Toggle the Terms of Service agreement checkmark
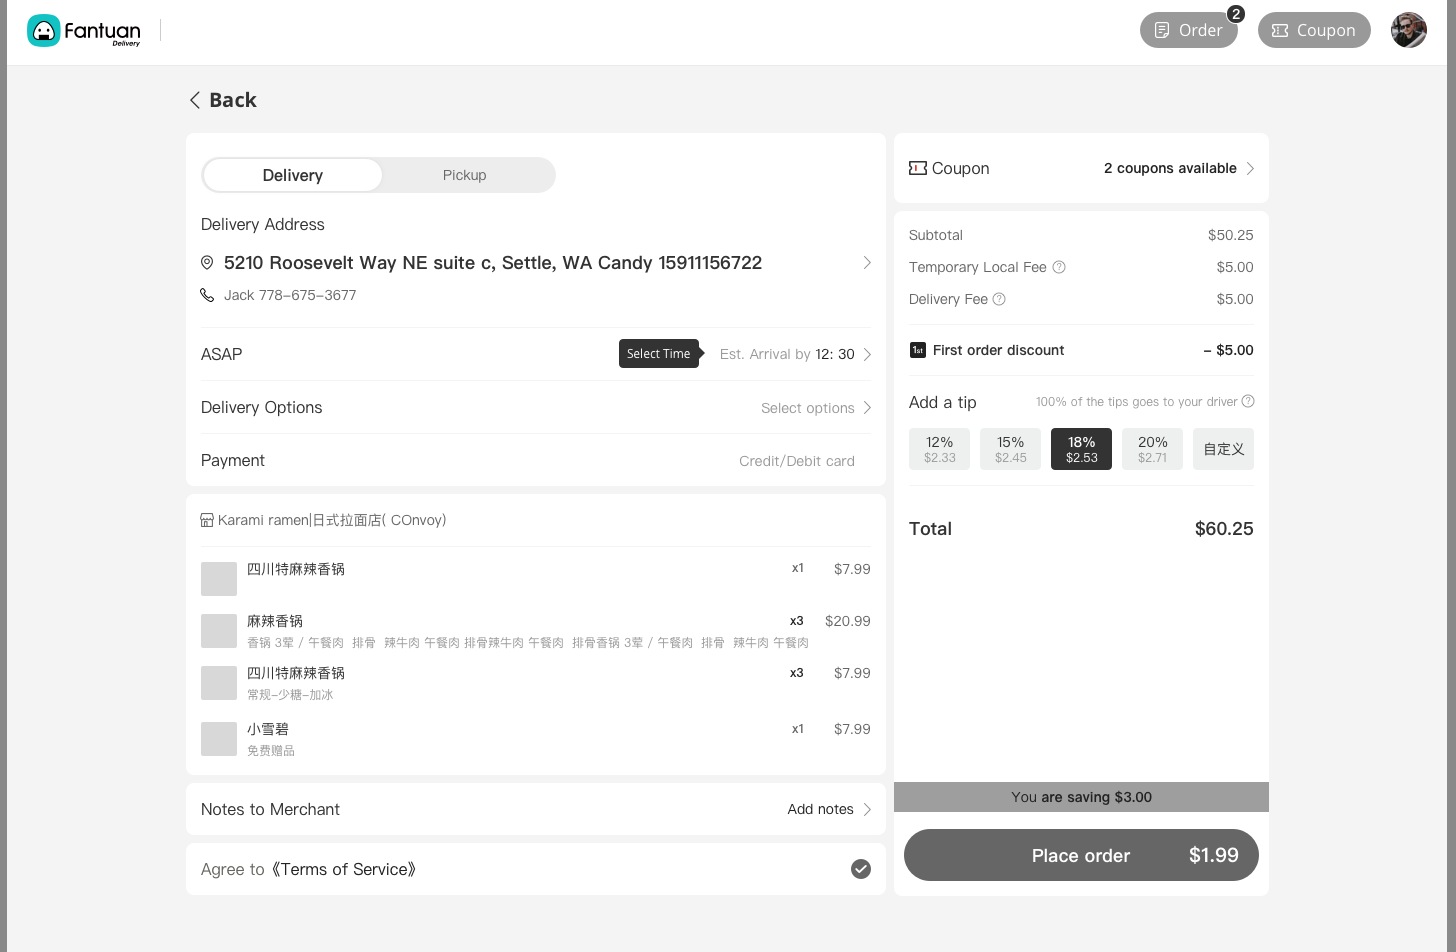 (x=861, y=869)
